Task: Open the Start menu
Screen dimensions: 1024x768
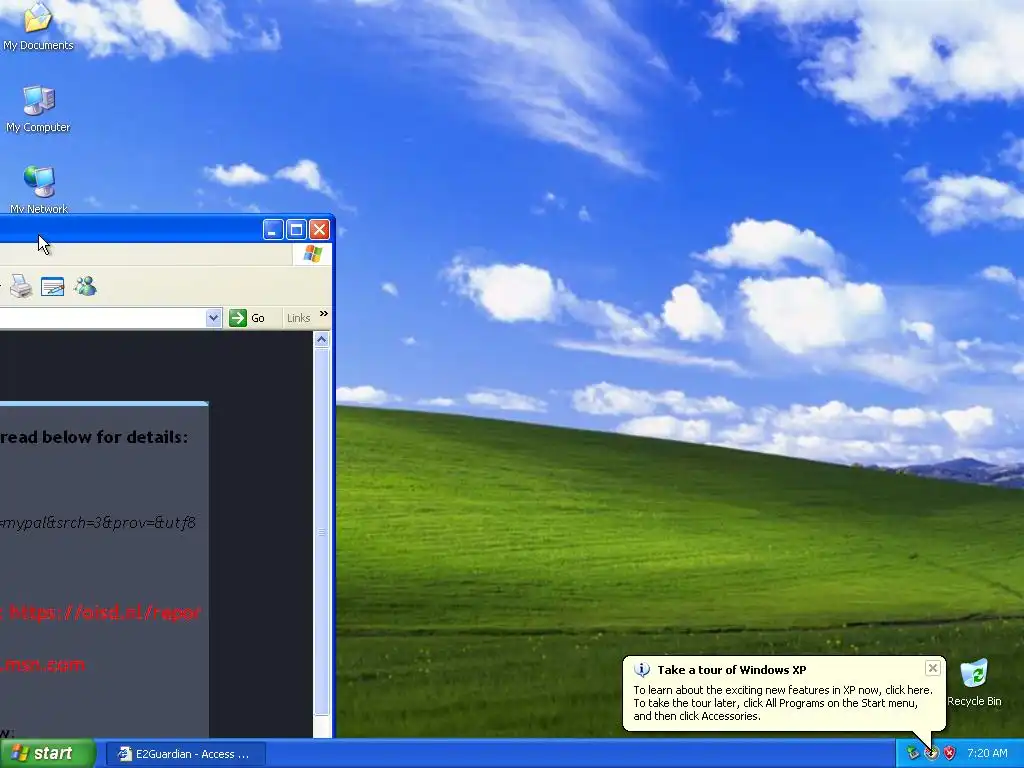Action: coord(47,753)
